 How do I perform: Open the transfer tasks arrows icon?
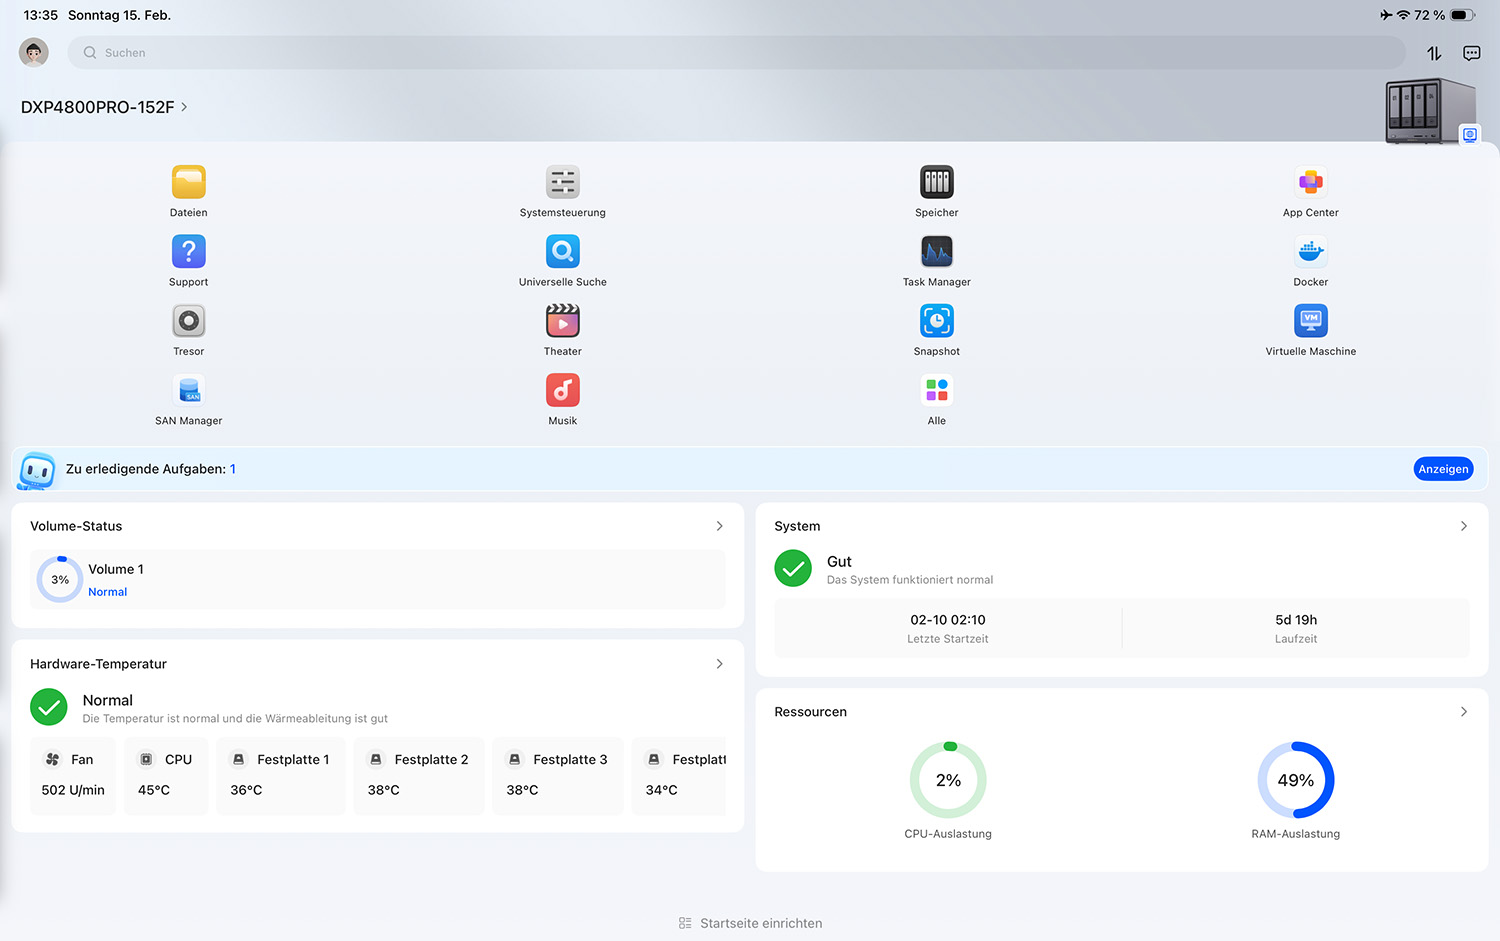1434,53
